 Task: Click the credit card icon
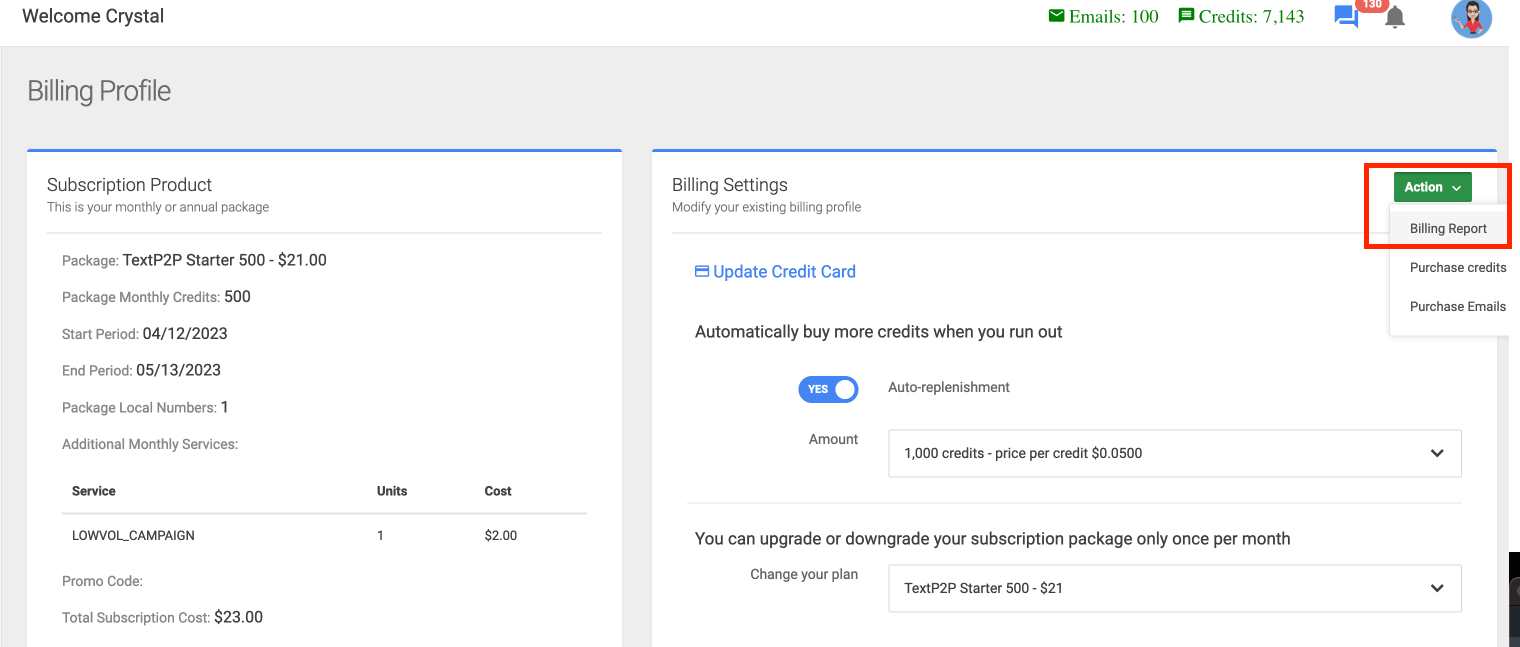tap(702, 271)
